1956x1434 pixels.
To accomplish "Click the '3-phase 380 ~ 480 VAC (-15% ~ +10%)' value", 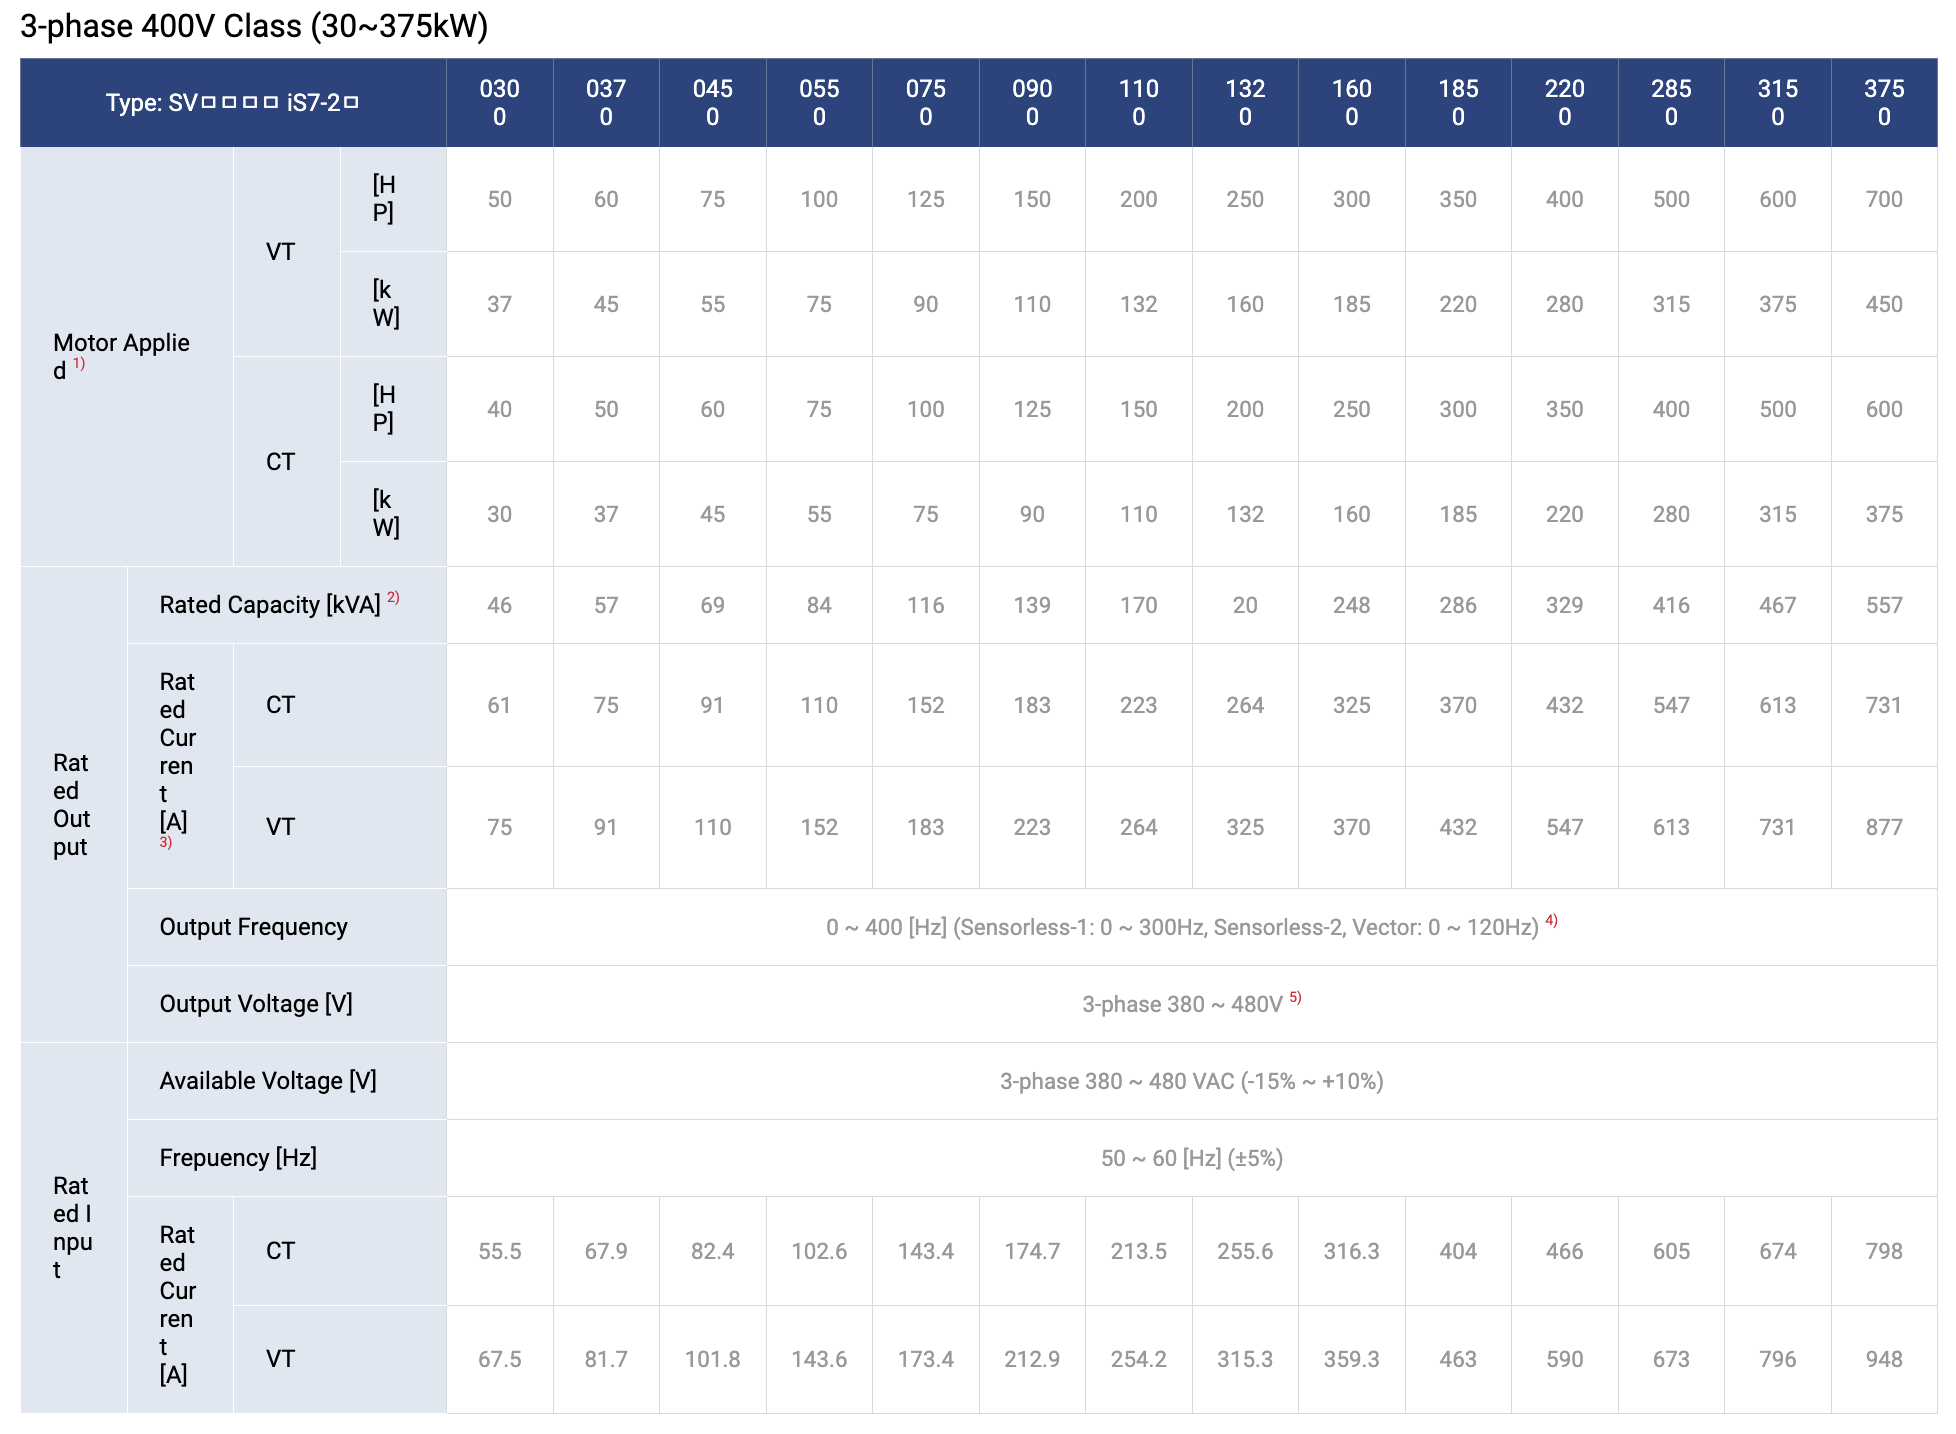I will pyautogui.click(x=1192, y=1081).
